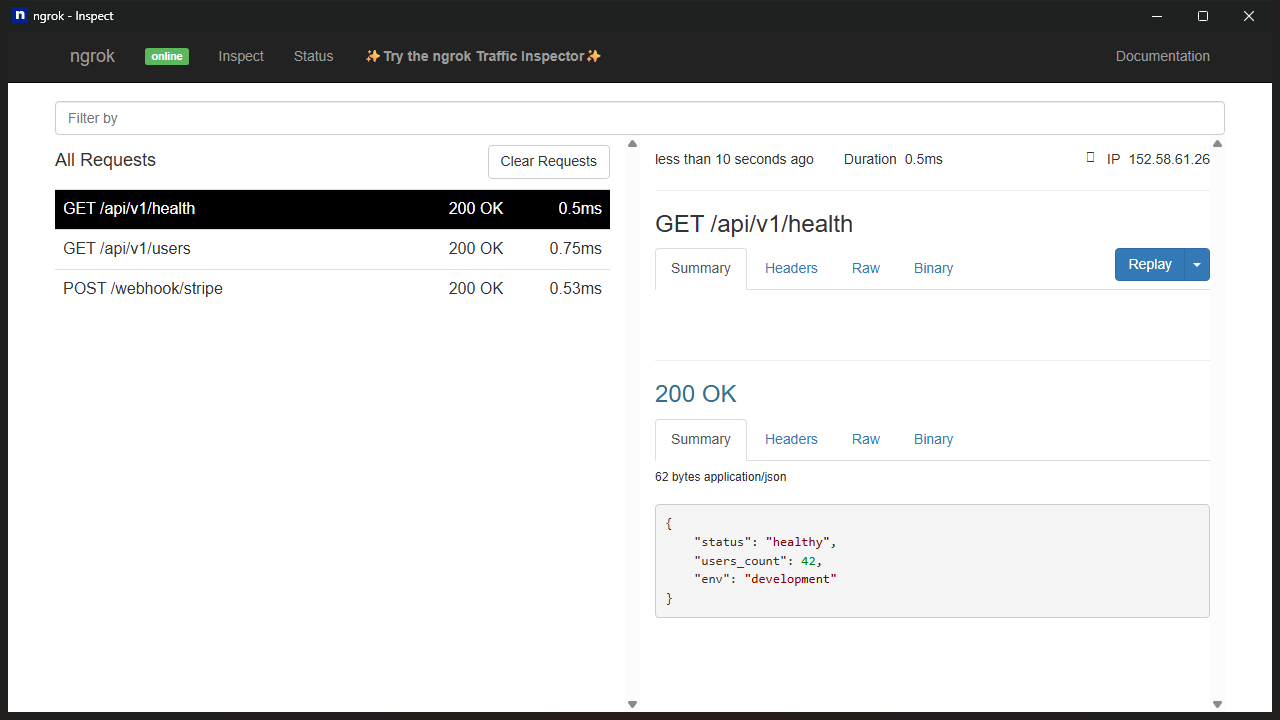This screenshot has width=1280, height=720.
Task: Click the JSON response body block
Action: [932, 561]
